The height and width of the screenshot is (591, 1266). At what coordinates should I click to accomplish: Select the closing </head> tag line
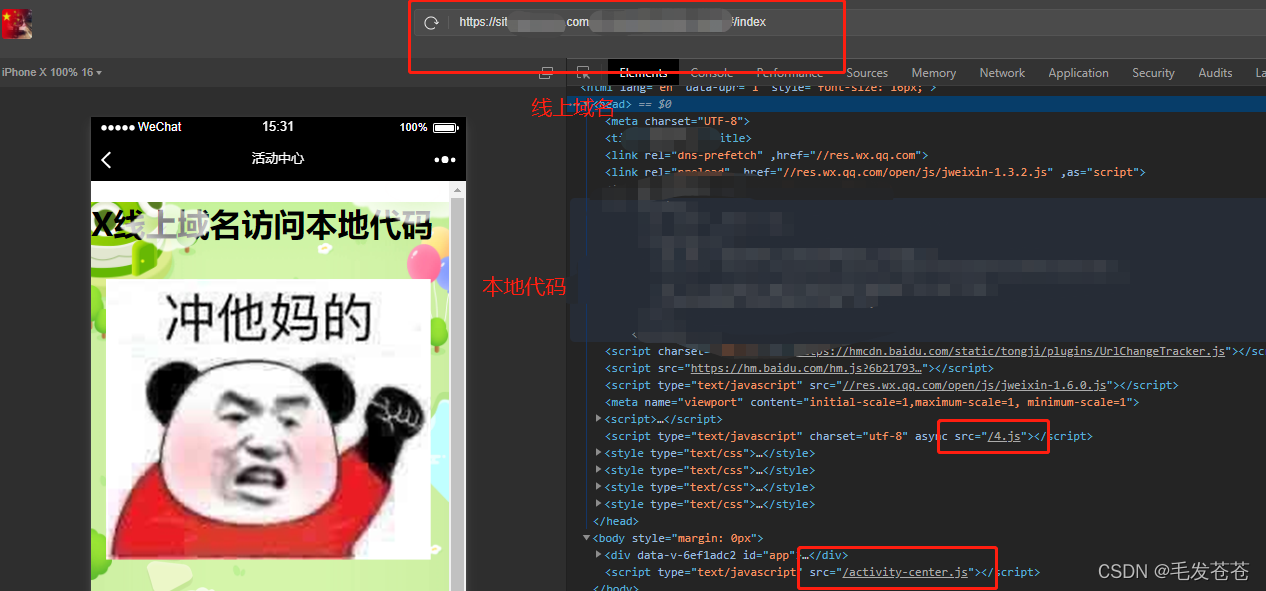pos(616,521)
